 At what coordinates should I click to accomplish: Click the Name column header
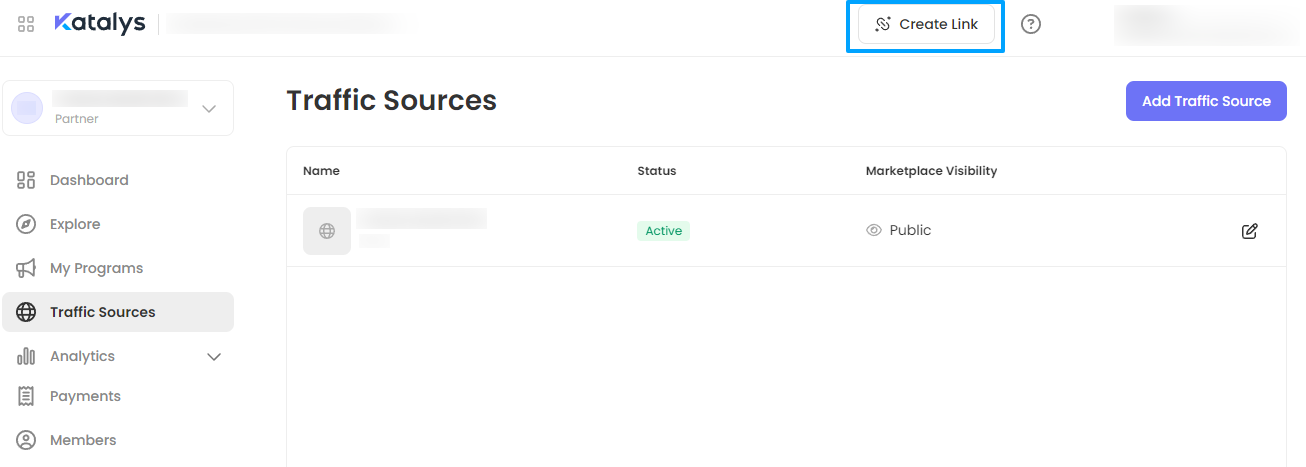321,171
